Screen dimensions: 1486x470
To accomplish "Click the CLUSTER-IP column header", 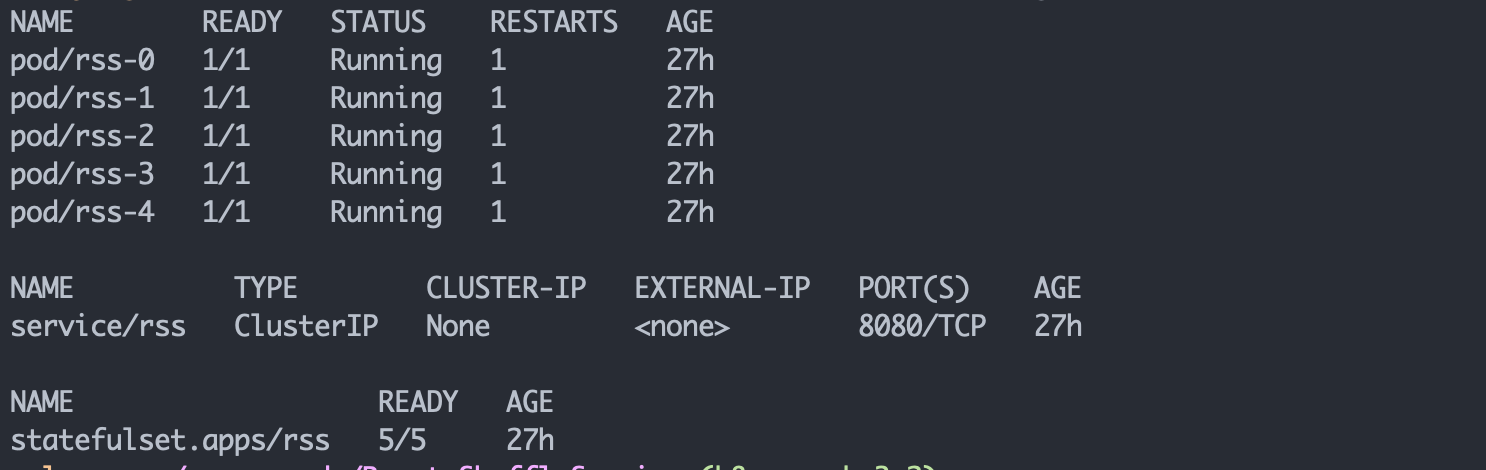I will (x=506, y=289).
